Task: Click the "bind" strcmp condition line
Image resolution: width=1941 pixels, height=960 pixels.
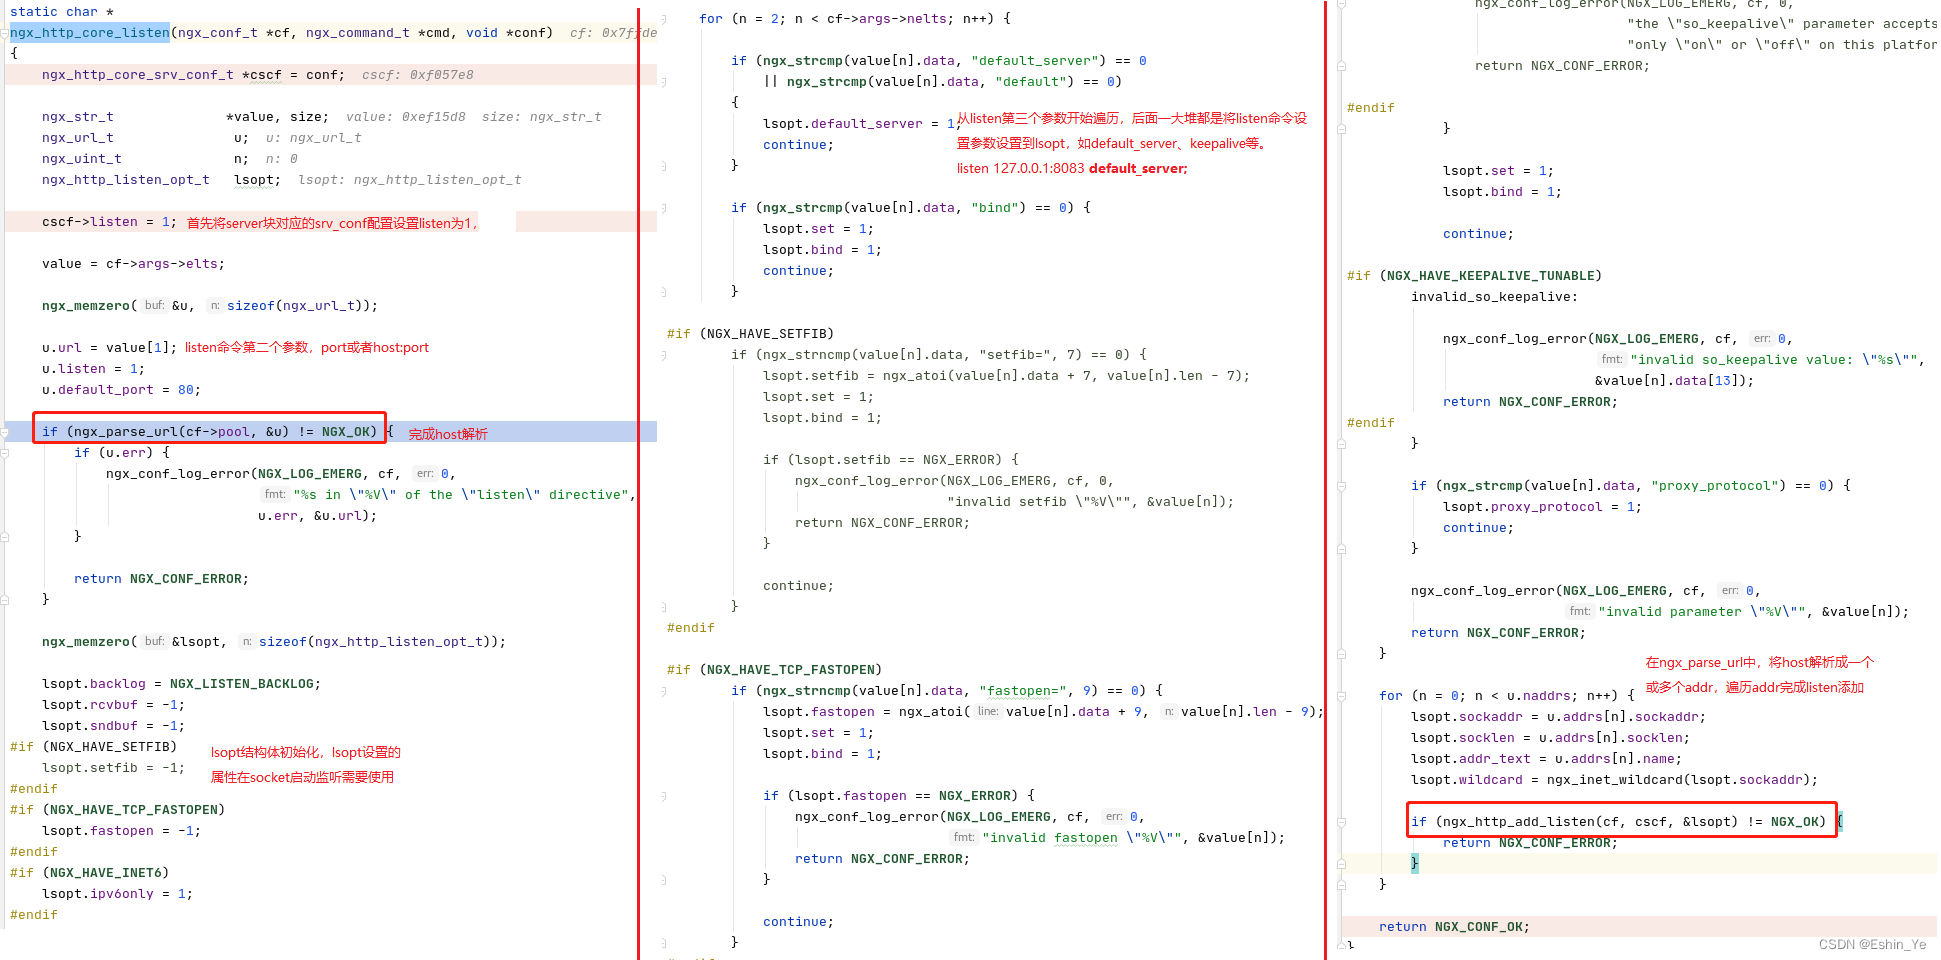Action: tap(911, 208)
